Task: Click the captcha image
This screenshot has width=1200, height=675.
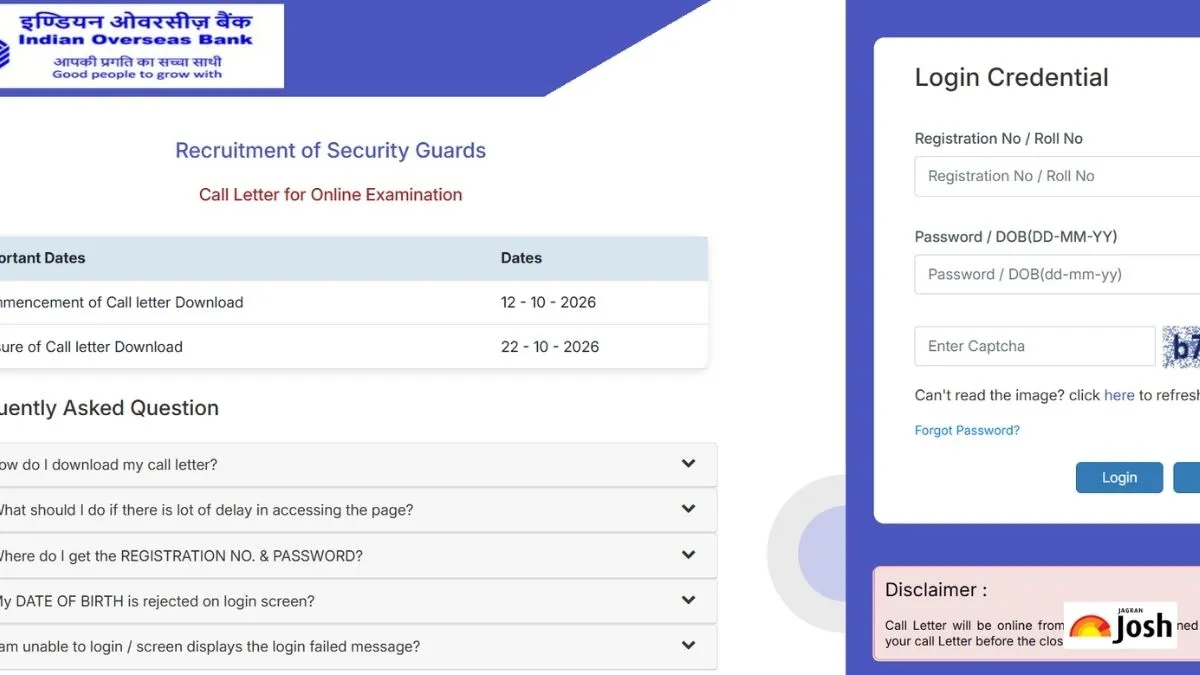Action: [1181, 347]
